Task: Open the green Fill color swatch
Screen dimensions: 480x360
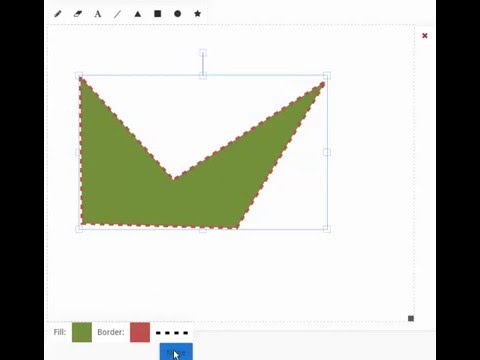Action: point(82,332)
